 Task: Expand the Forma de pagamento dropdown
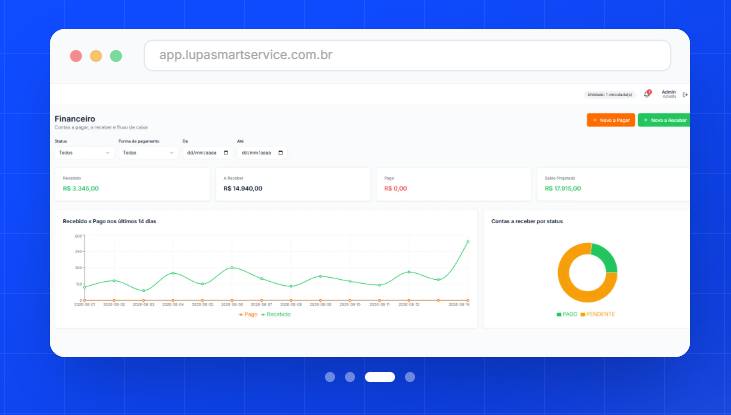148,153
